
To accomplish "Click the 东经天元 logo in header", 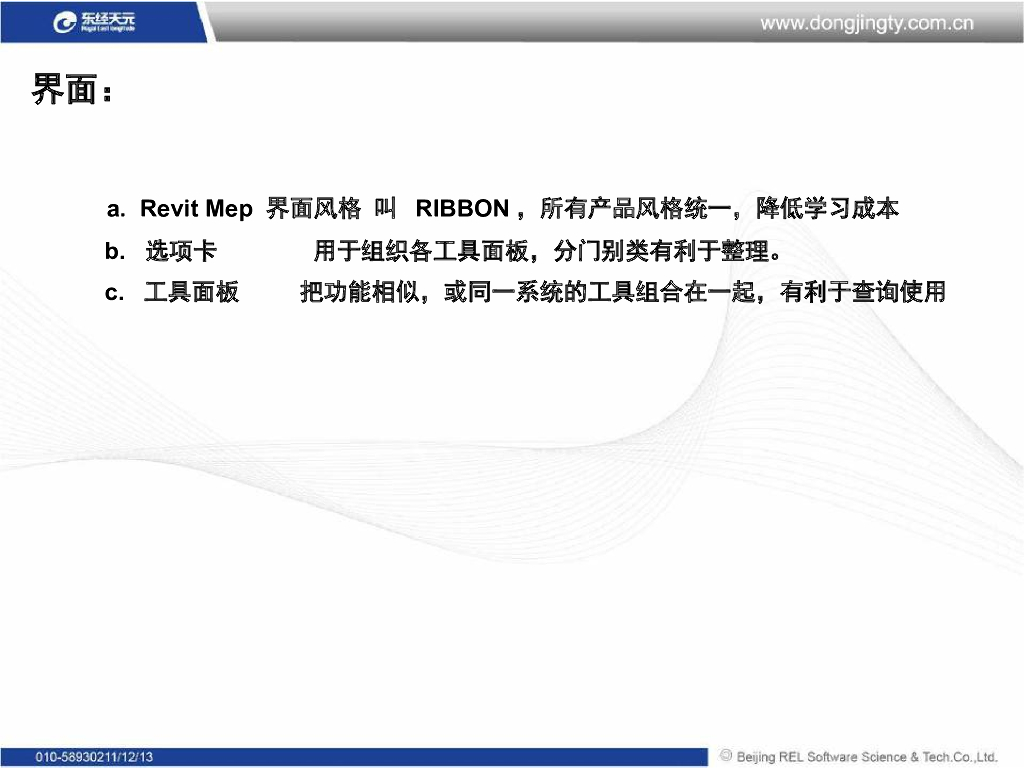I will 94,22.
